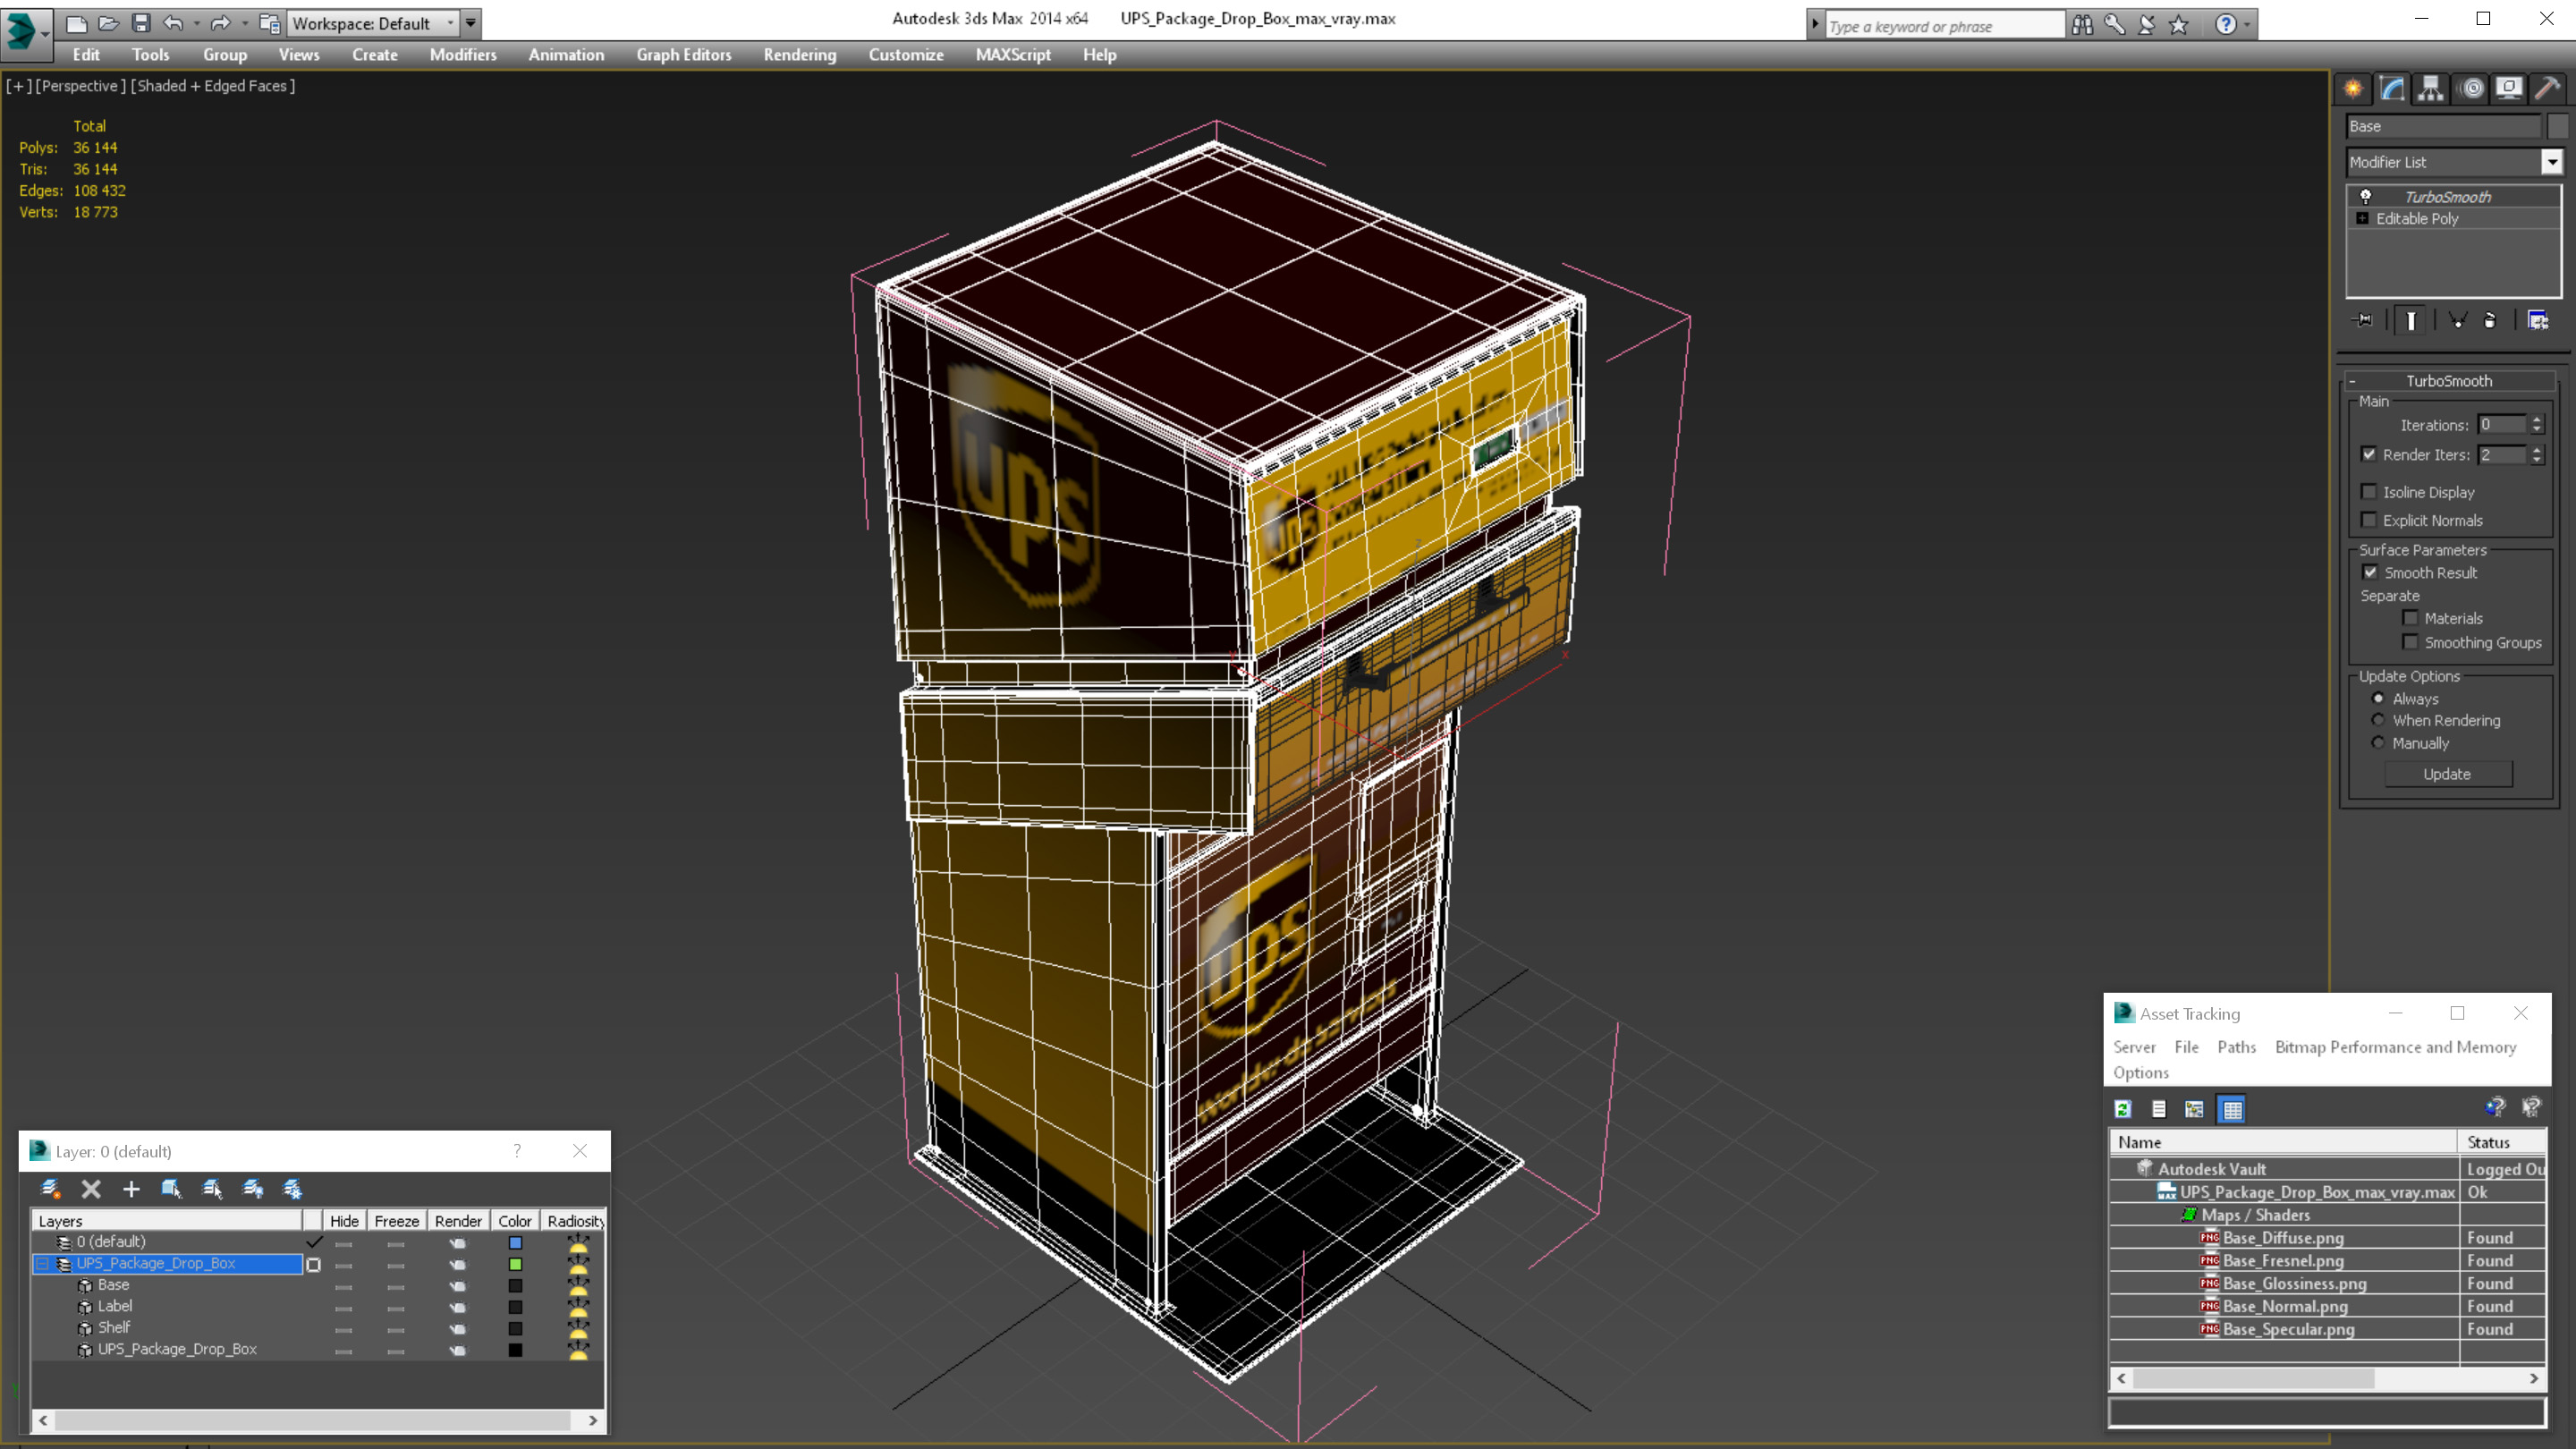This screenshot has height=1449, width=2576.
Task: Expand the Editable Poly stack entry
Action: [x=2362, y=218]
